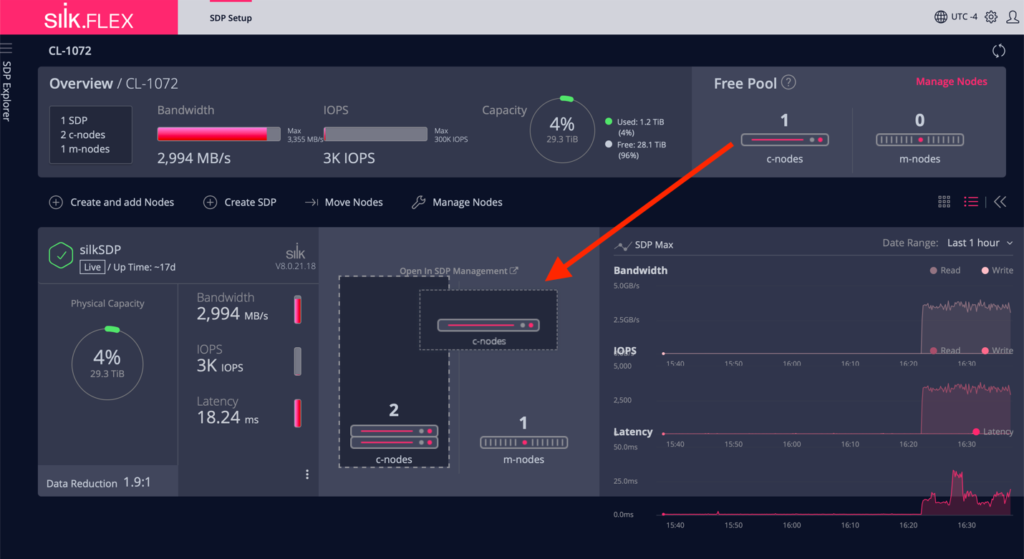
Task: Open In SDP Management link
Action: coord(458,271)
